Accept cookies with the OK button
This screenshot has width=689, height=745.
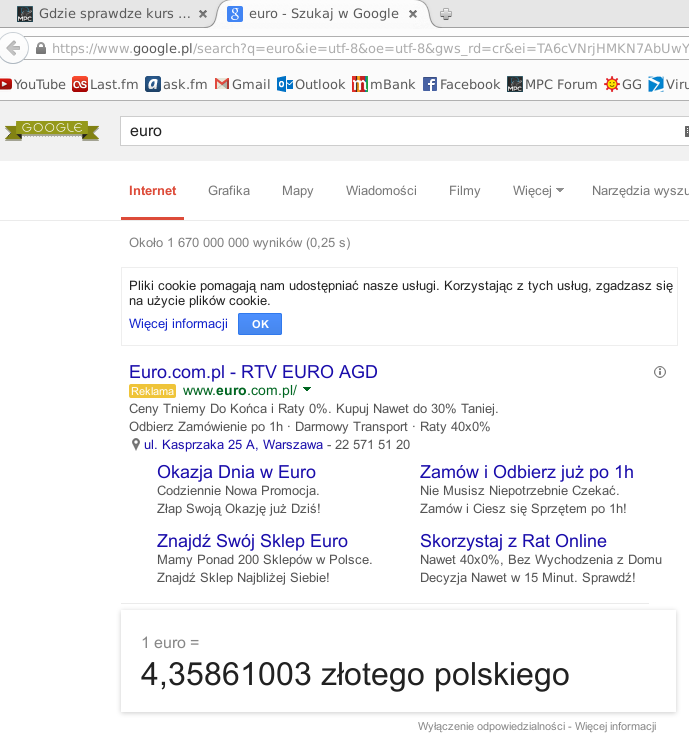[259, 324]
